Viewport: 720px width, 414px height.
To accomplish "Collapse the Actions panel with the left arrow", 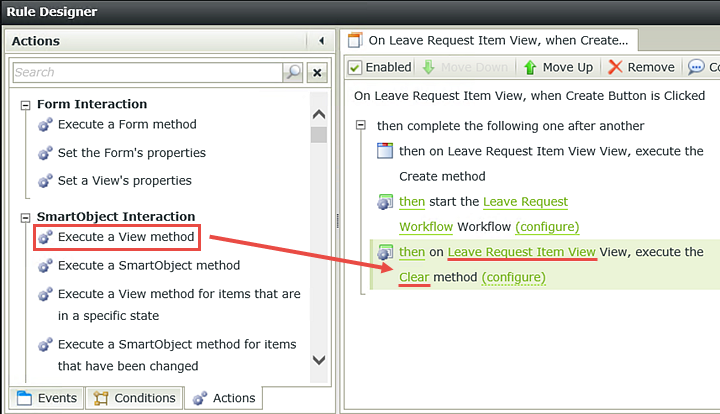I will pyautogui.click(x=321, y=41).
